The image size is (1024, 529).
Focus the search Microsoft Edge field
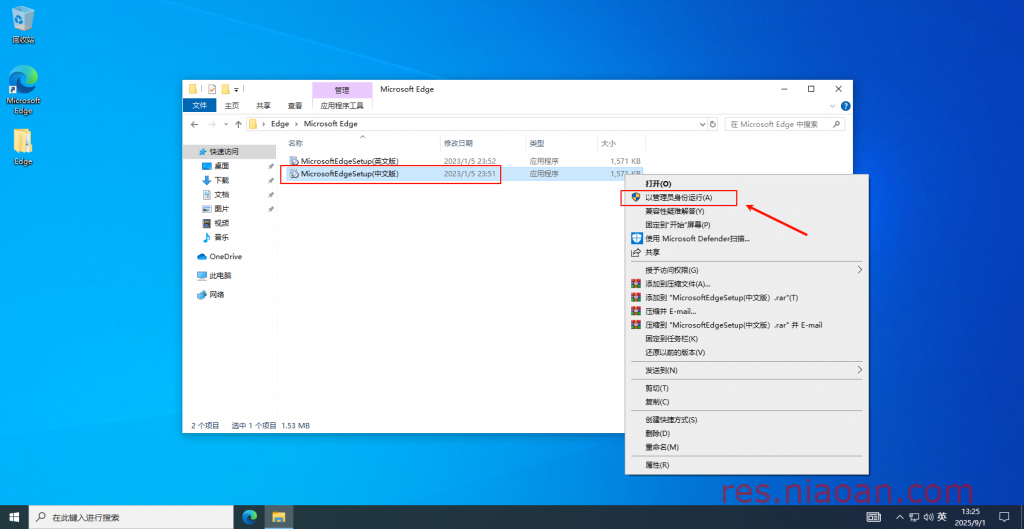(783, 124)
